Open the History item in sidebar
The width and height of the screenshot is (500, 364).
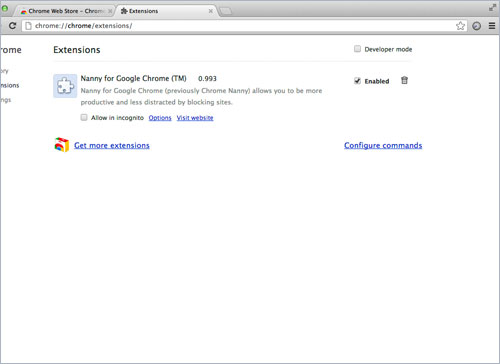tap(4, 71)
